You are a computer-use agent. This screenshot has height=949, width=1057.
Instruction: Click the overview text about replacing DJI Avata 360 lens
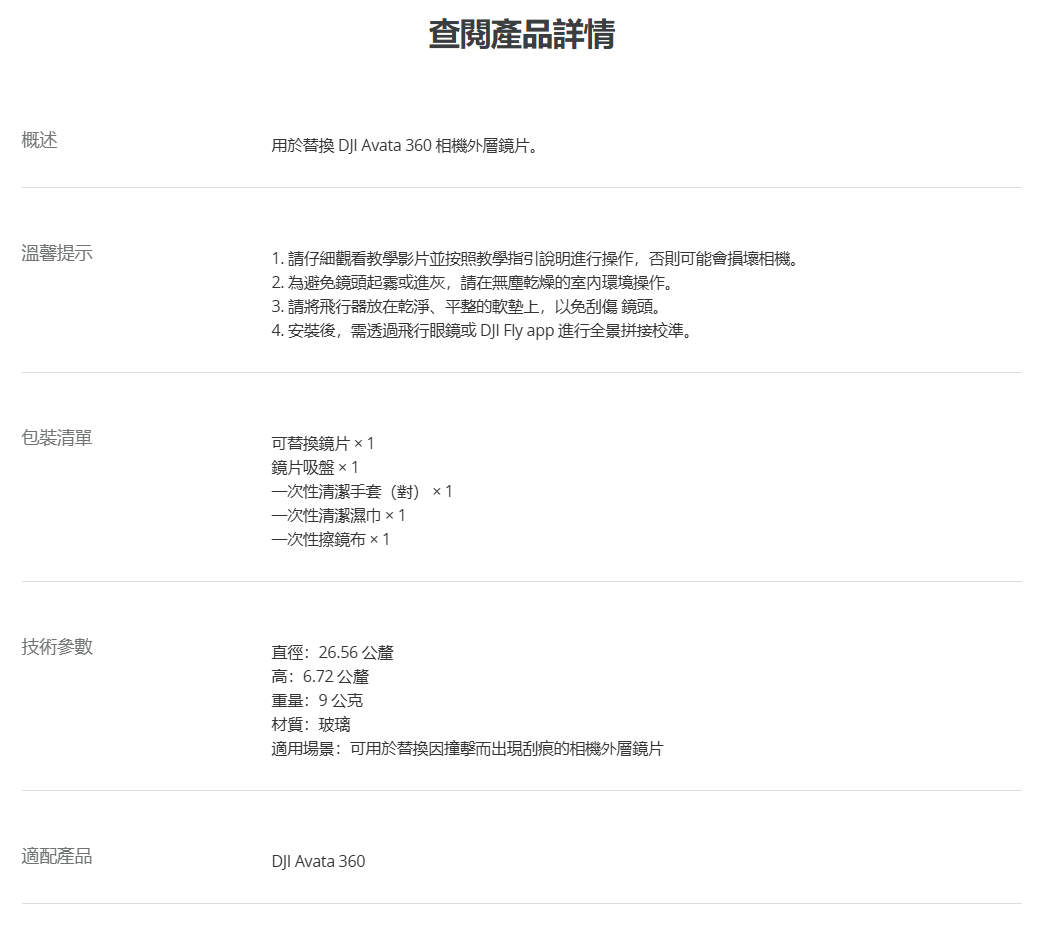tap(406, 146)
